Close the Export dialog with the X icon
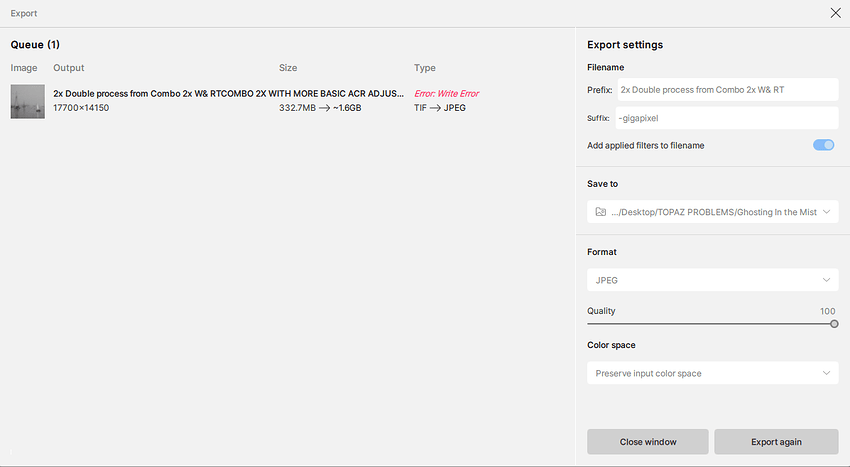The width and height of the screenshot is (850, 467). 835,13
